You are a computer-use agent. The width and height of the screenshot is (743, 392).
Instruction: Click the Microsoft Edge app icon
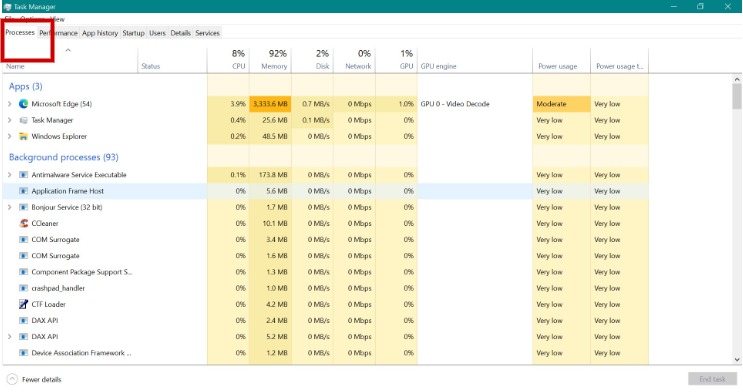pyautogui.click(x=23, y=104)
